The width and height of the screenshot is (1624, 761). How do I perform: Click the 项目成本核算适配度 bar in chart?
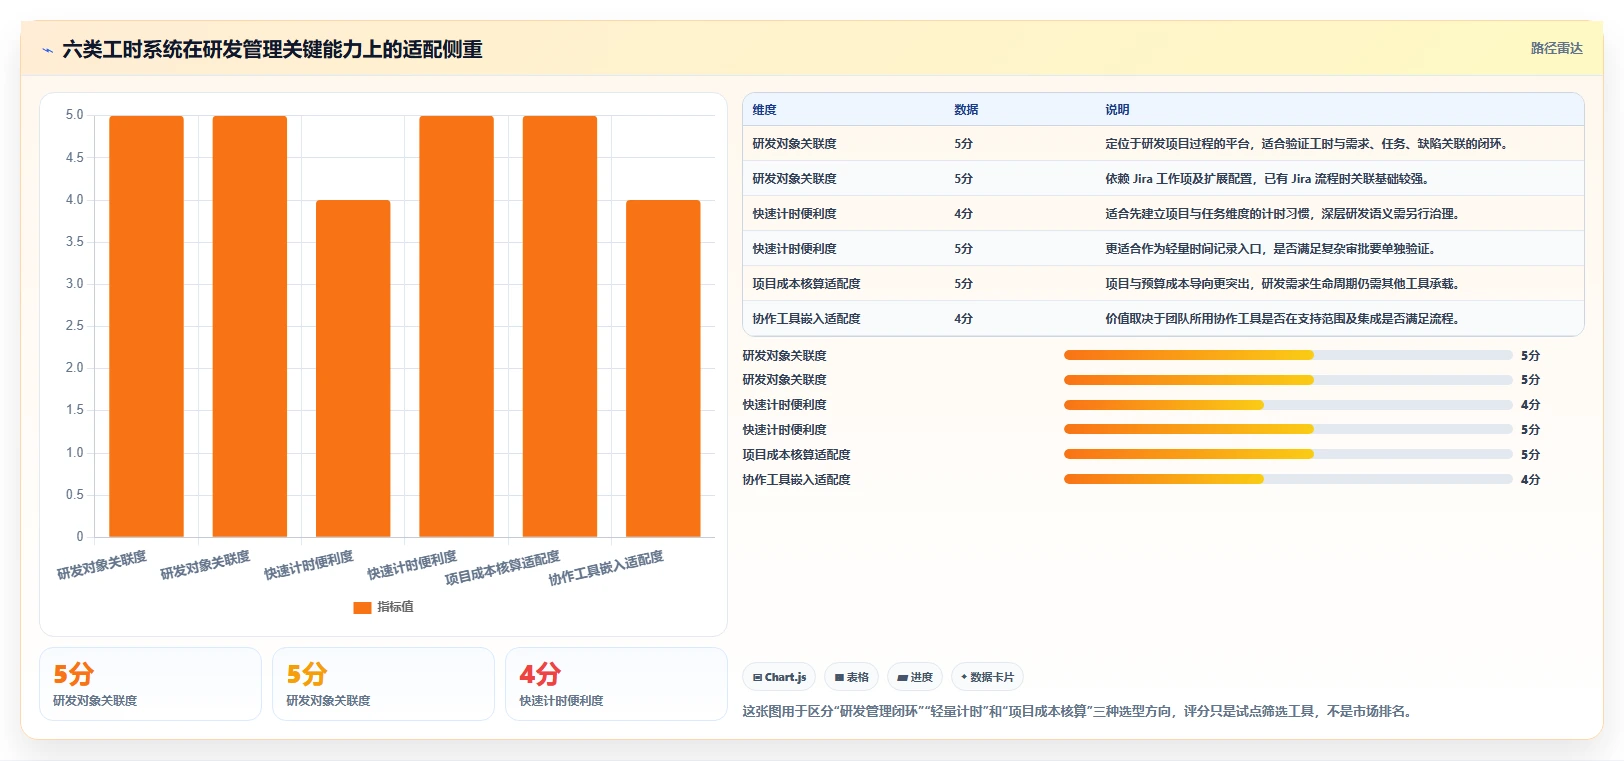pos(560,326)
